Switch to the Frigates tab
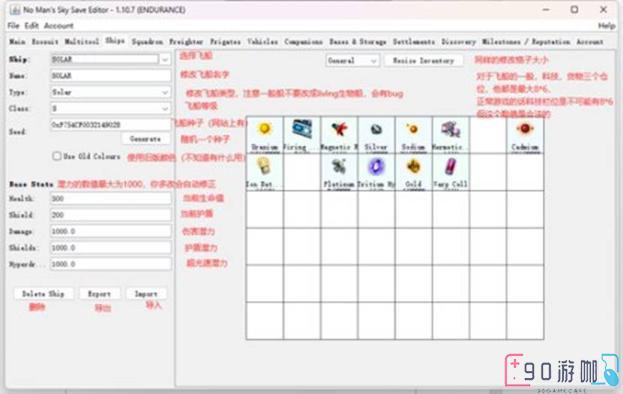 (x=225, y=42)
